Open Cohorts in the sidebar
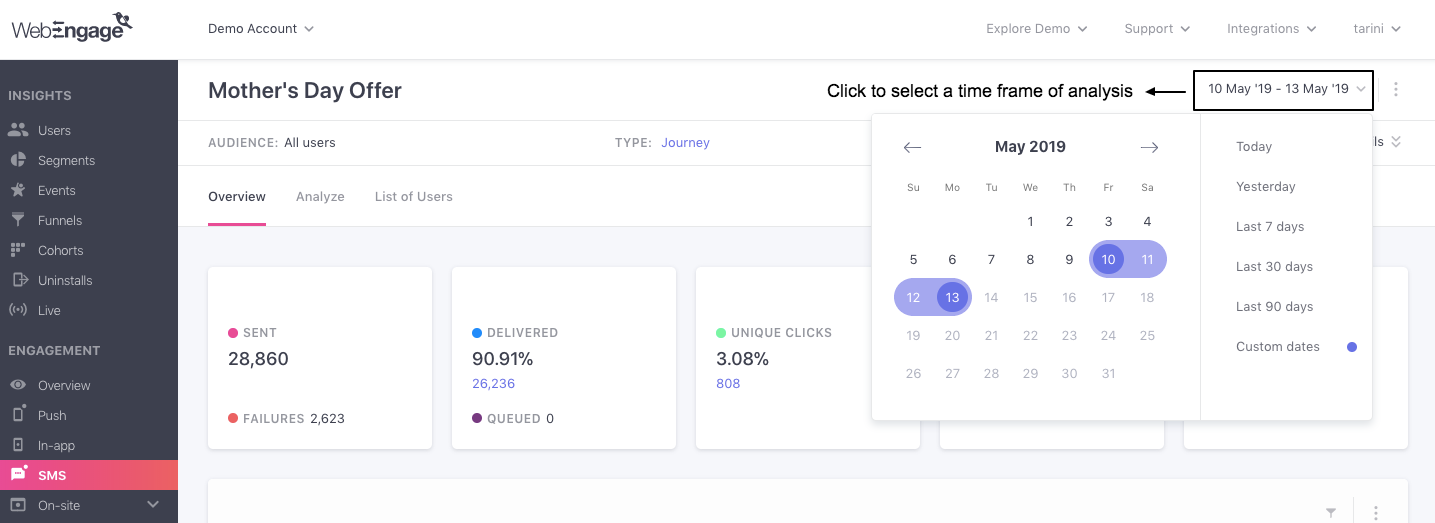The width and height of the screenshot is (1435, 523). [61, 250]
